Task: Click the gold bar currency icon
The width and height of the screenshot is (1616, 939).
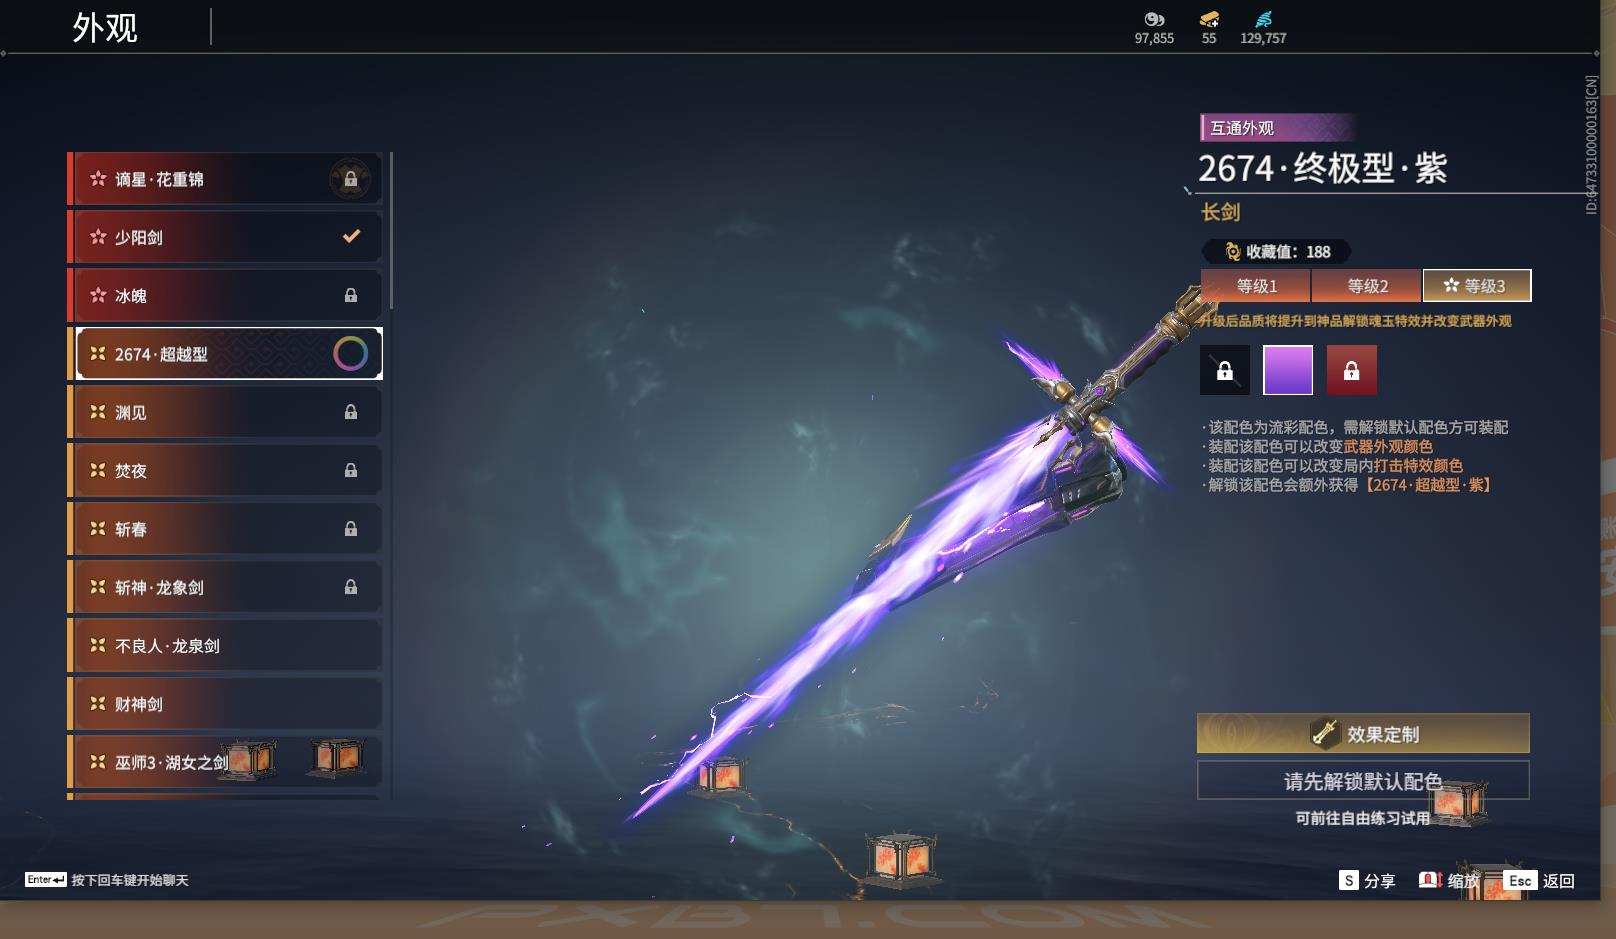Action: [1209, 19]
